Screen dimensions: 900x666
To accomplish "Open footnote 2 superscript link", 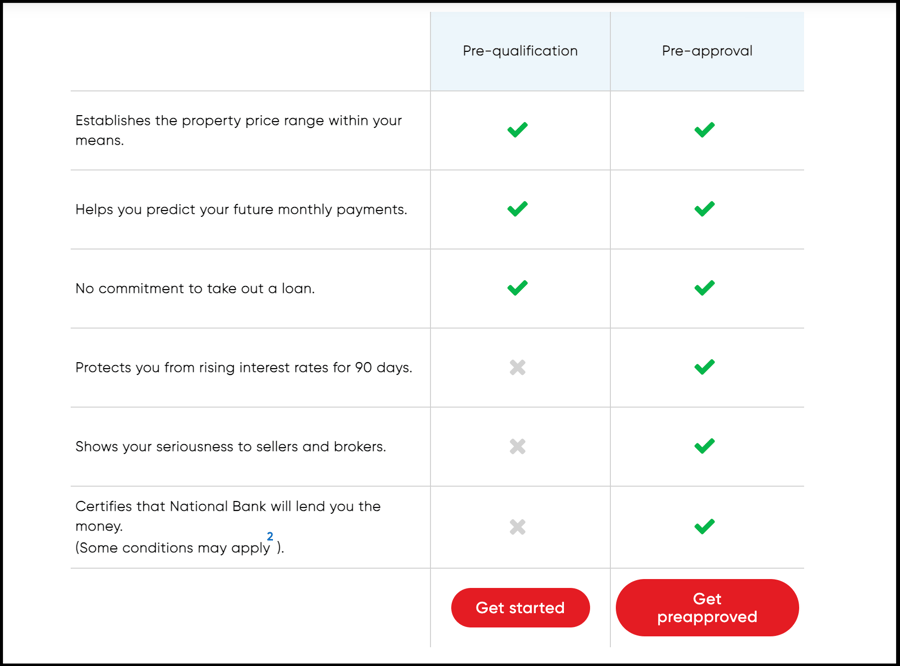I will [x=270, y=537].
